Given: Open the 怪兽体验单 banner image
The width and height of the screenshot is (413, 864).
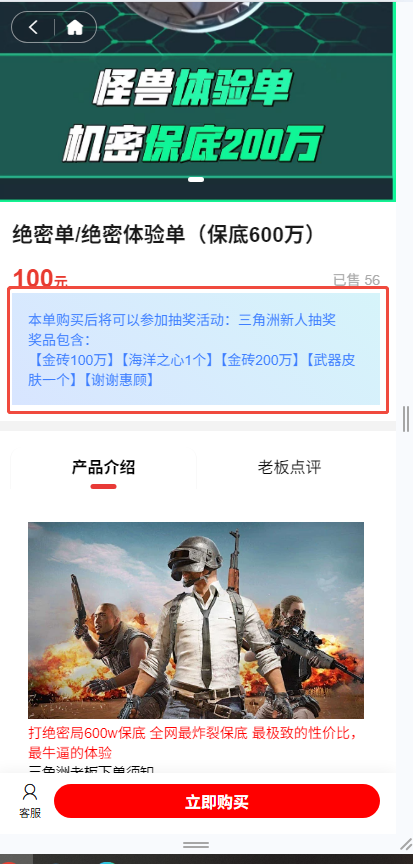Looking at the screenshot, I should point(197,101).
